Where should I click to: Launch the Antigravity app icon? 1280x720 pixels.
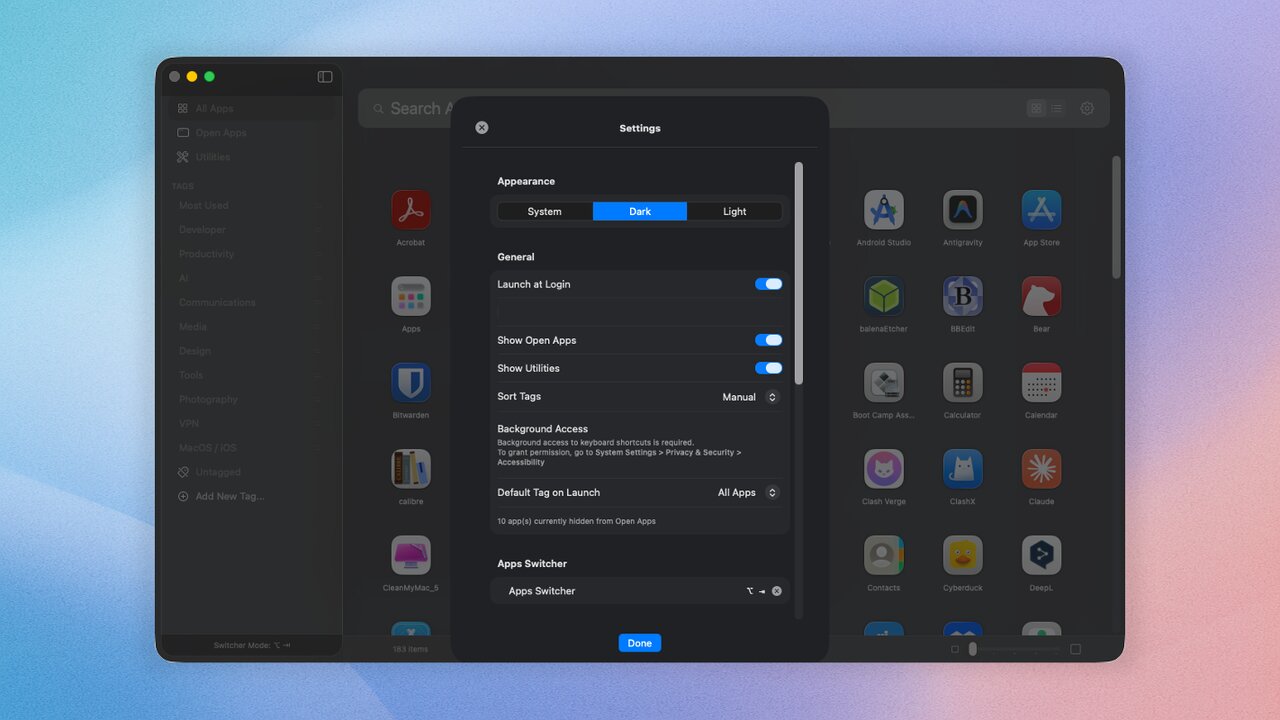[x=963, y=210]
